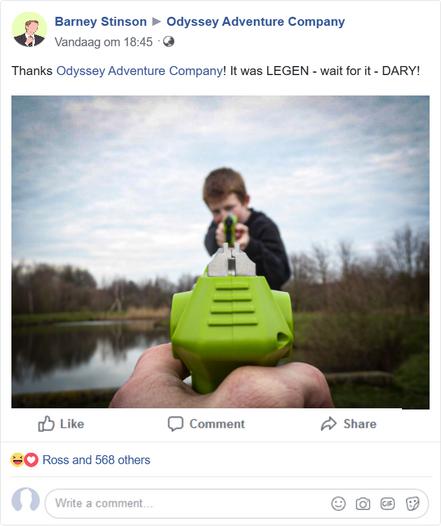The width and height of the screenshot is (441, 526).
Task: Click the laughing Haha reaction icon
Action: pyautogui.click(x=17, y=460)
